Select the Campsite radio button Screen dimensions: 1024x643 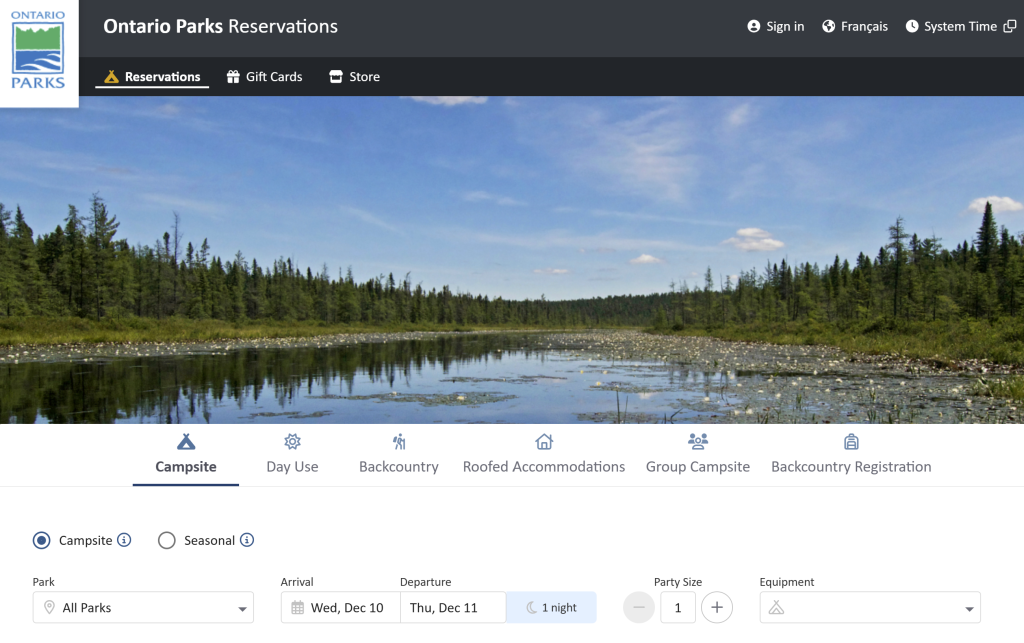tap(41, 540)
